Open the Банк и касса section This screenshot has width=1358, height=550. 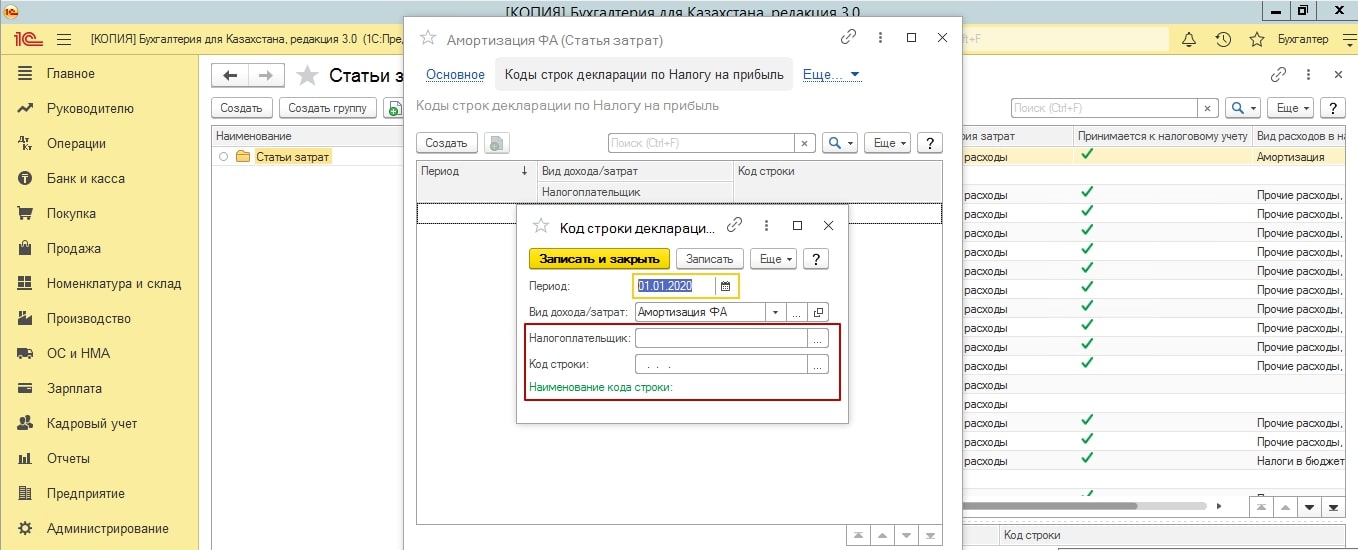click(x=85, y=178)
